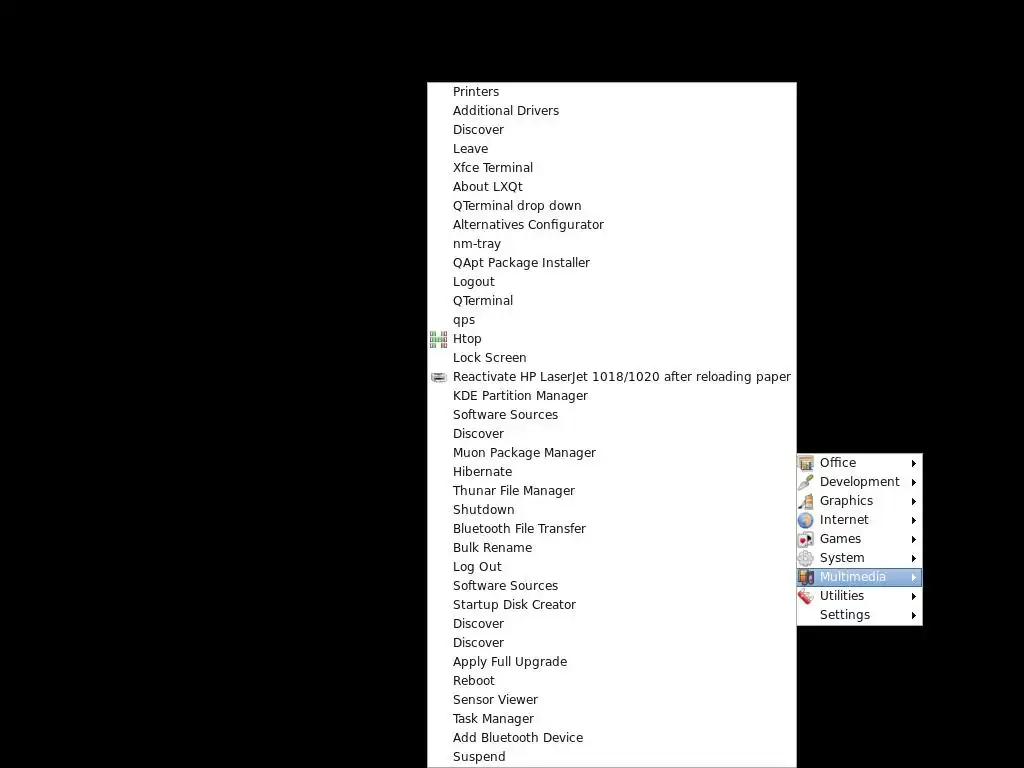Click the Graphics category icon

pyautogui.click(x=806, y=501)
